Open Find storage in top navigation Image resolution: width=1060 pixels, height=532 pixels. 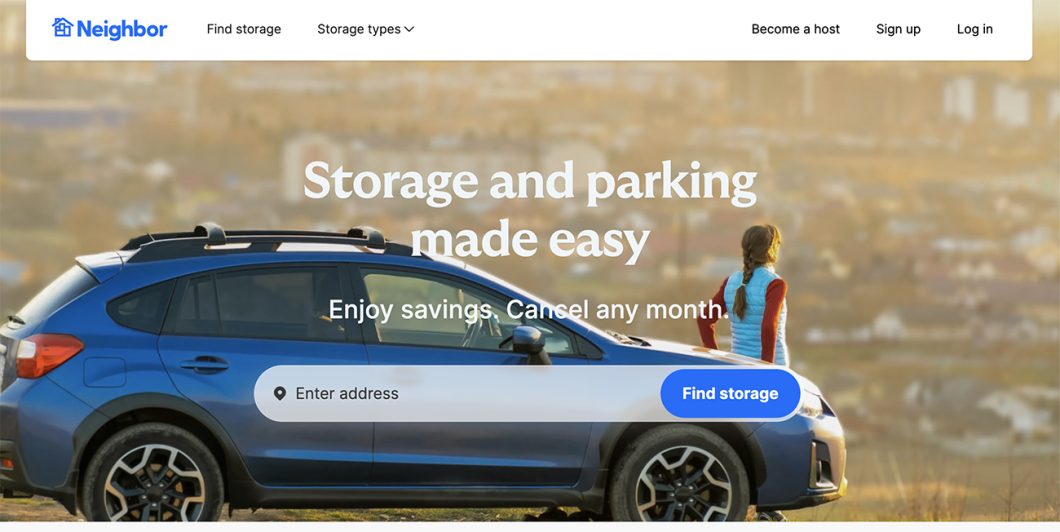[244, 29]
